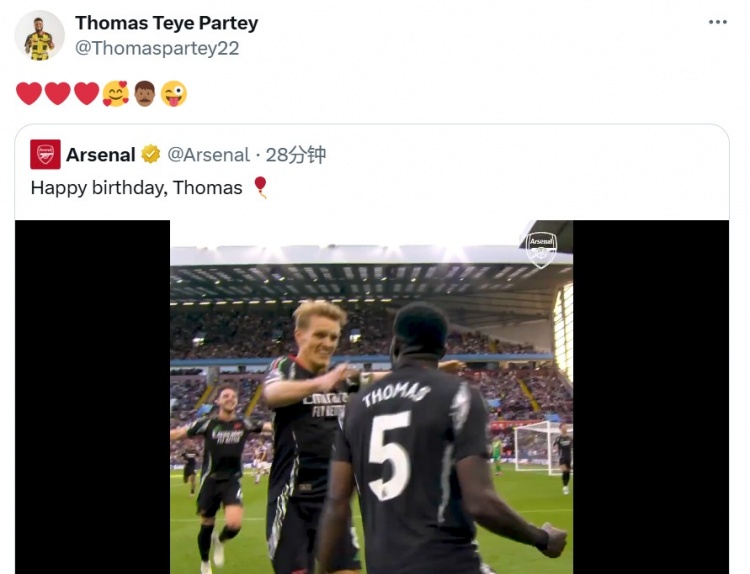Click the smiling face with hearts emoji
Screen dimensions: 750x574
[x=116, y=94]
